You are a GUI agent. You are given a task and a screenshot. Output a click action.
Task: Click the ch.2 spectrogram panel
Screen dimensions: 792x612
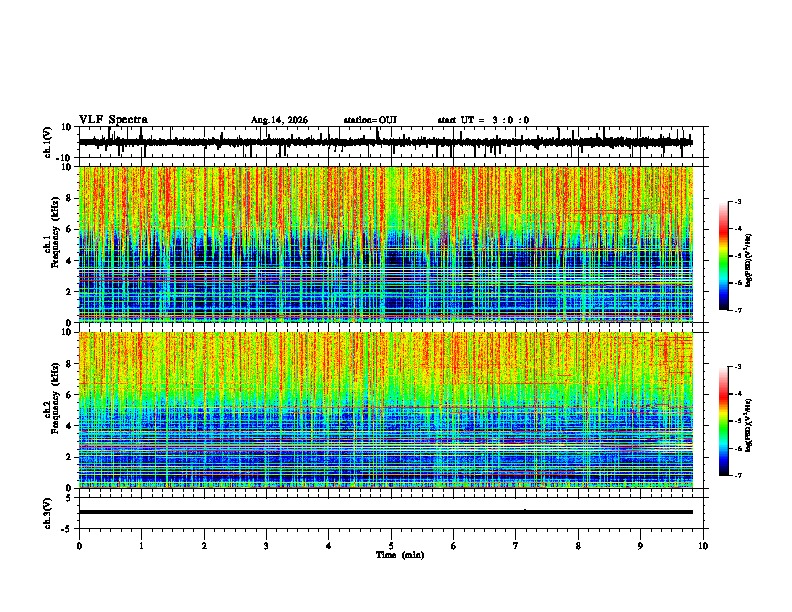(x=386, y=410)
